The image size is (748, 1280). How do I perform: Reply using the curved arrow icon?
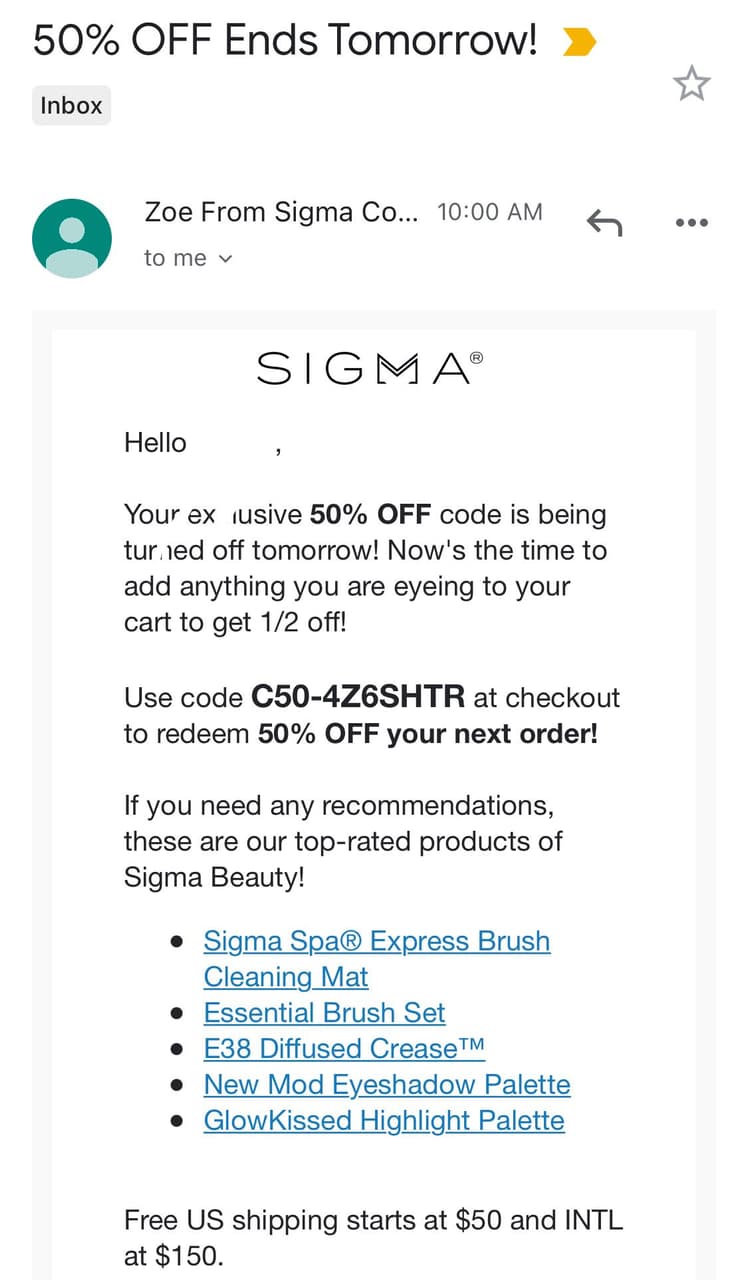tap(604, 222)
